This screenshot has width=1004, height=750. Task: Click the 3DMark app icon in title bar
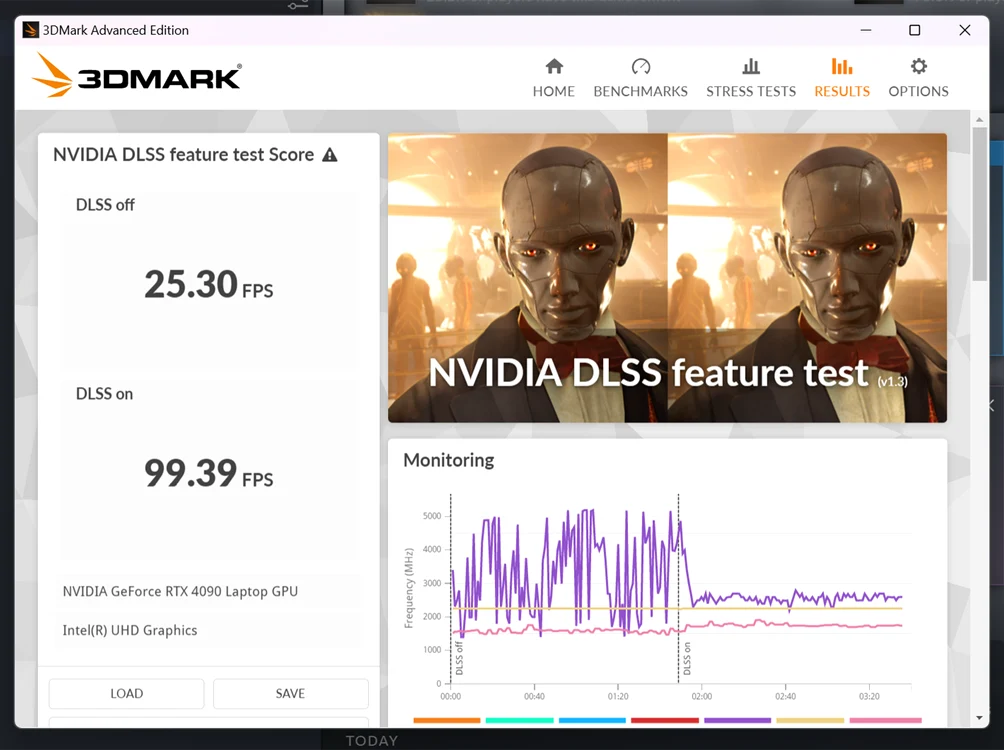[30, 30]
